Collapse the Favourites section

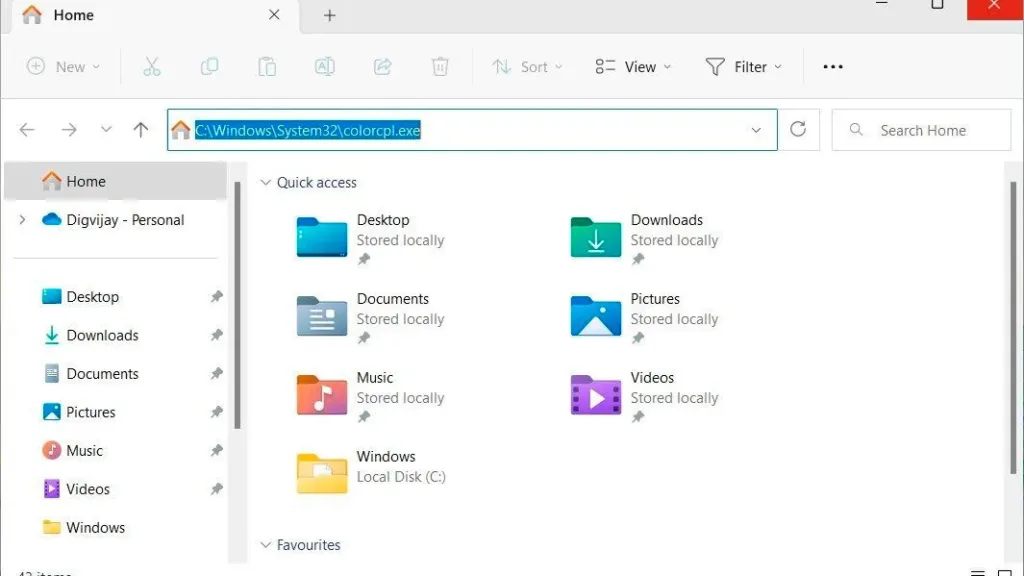[x=265, y=545]
